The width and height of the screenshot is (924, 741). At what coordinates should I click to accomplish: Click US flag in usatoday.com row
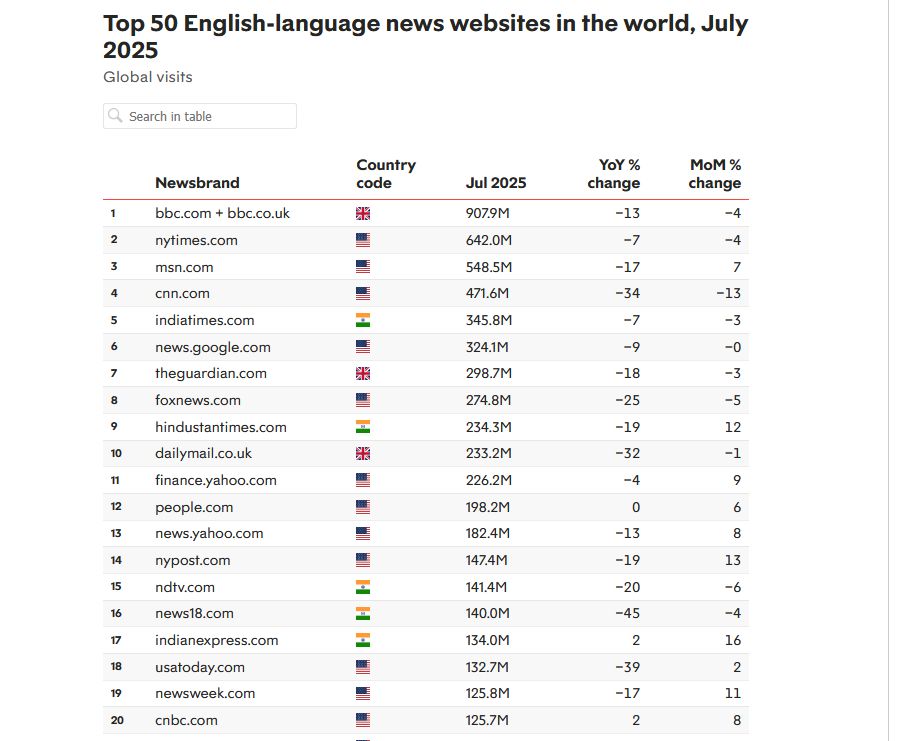point(363,667)
